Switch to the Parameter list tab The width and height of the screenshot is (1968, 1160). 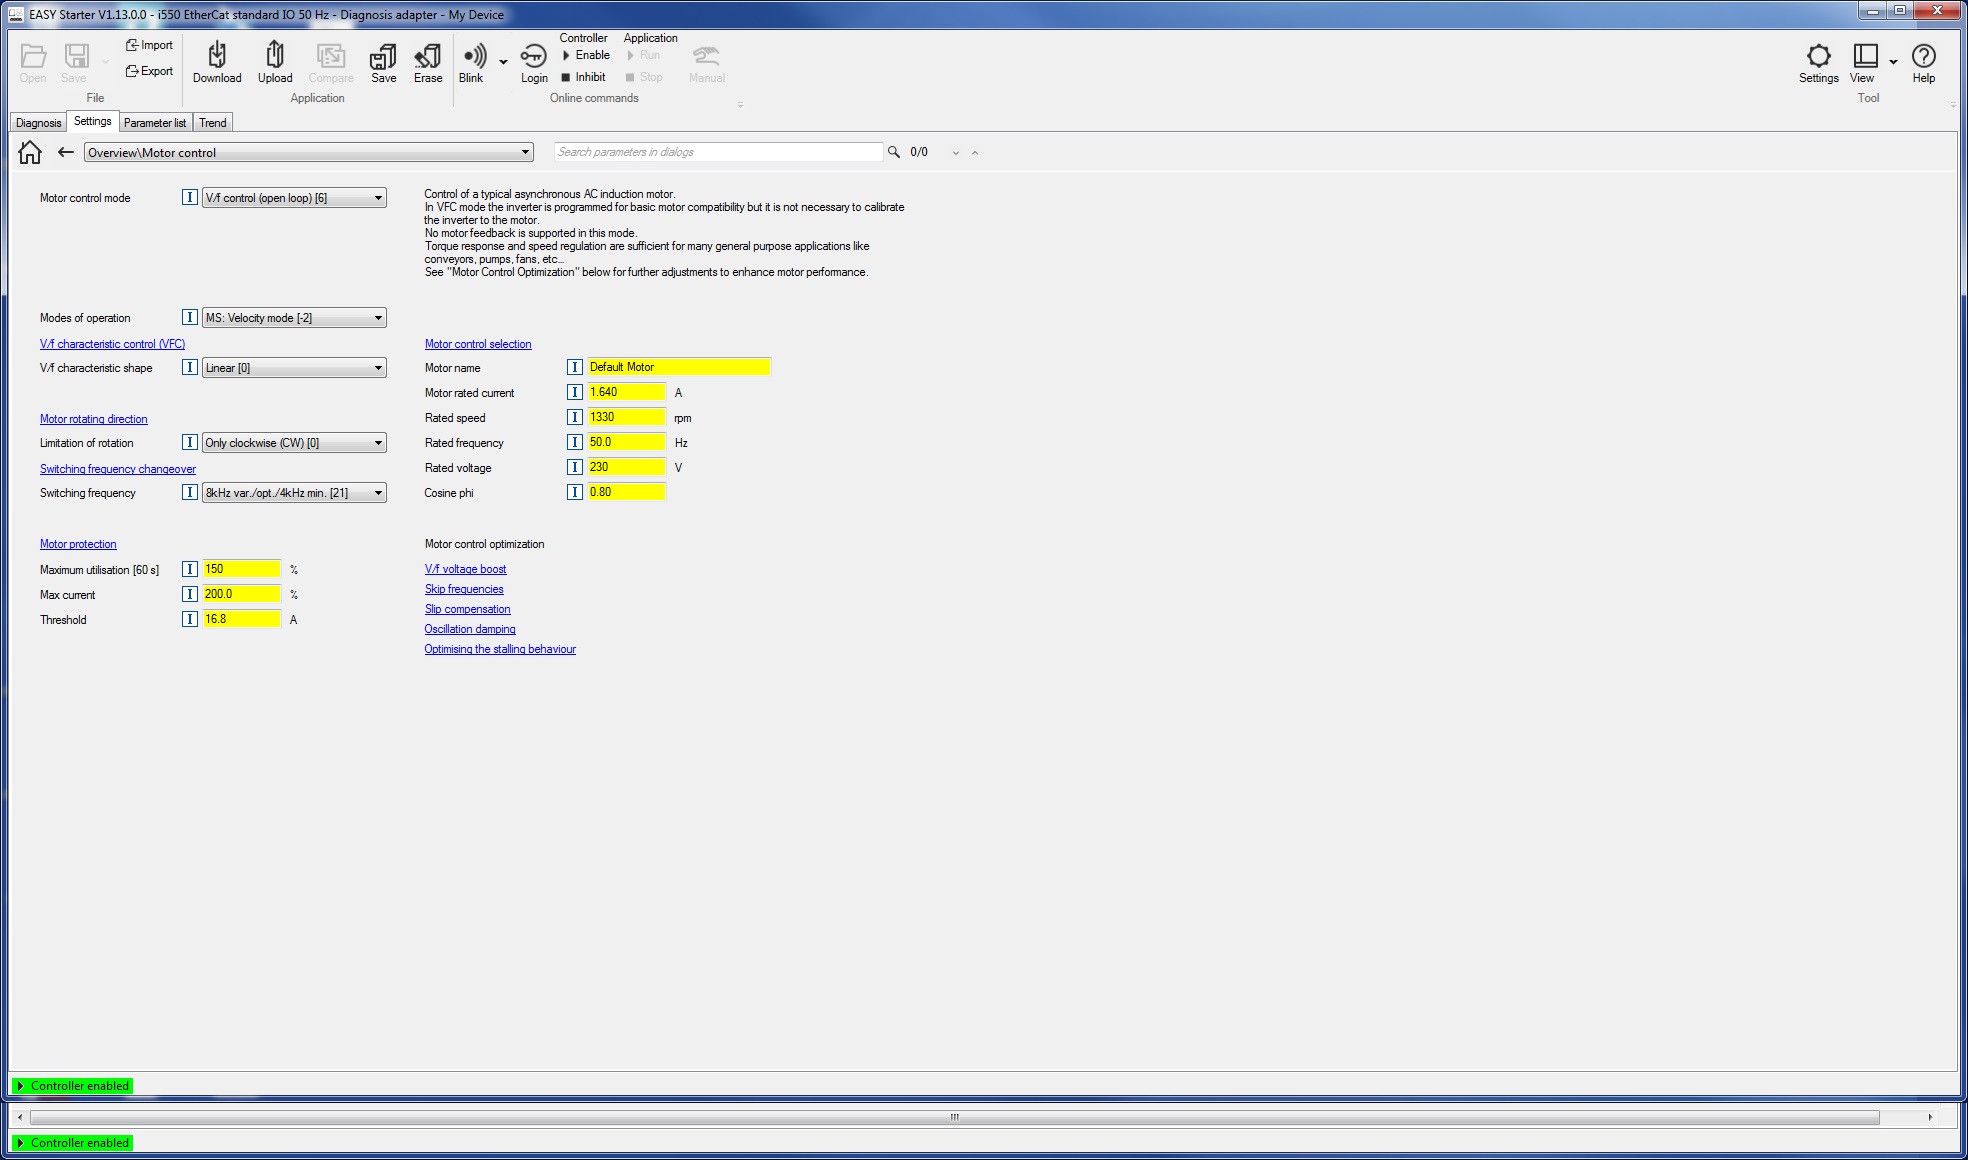(155, 123)
